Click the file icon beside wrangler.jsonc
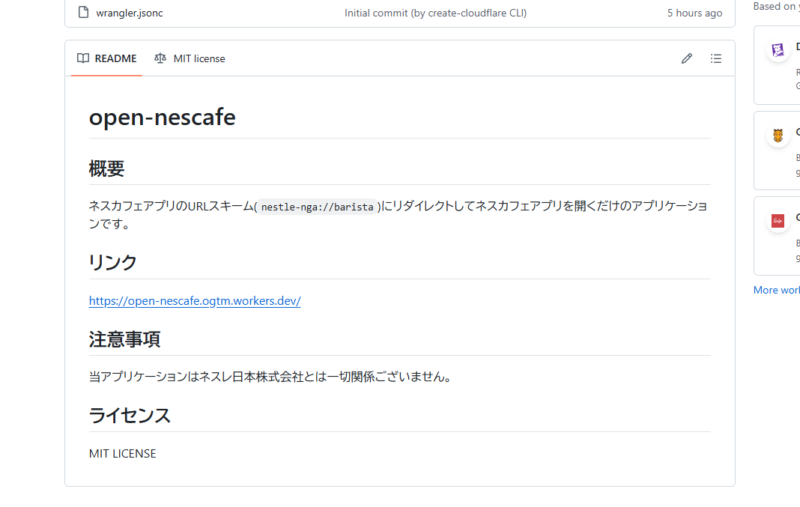Viewport: 800px width, 507px height. 84,13
